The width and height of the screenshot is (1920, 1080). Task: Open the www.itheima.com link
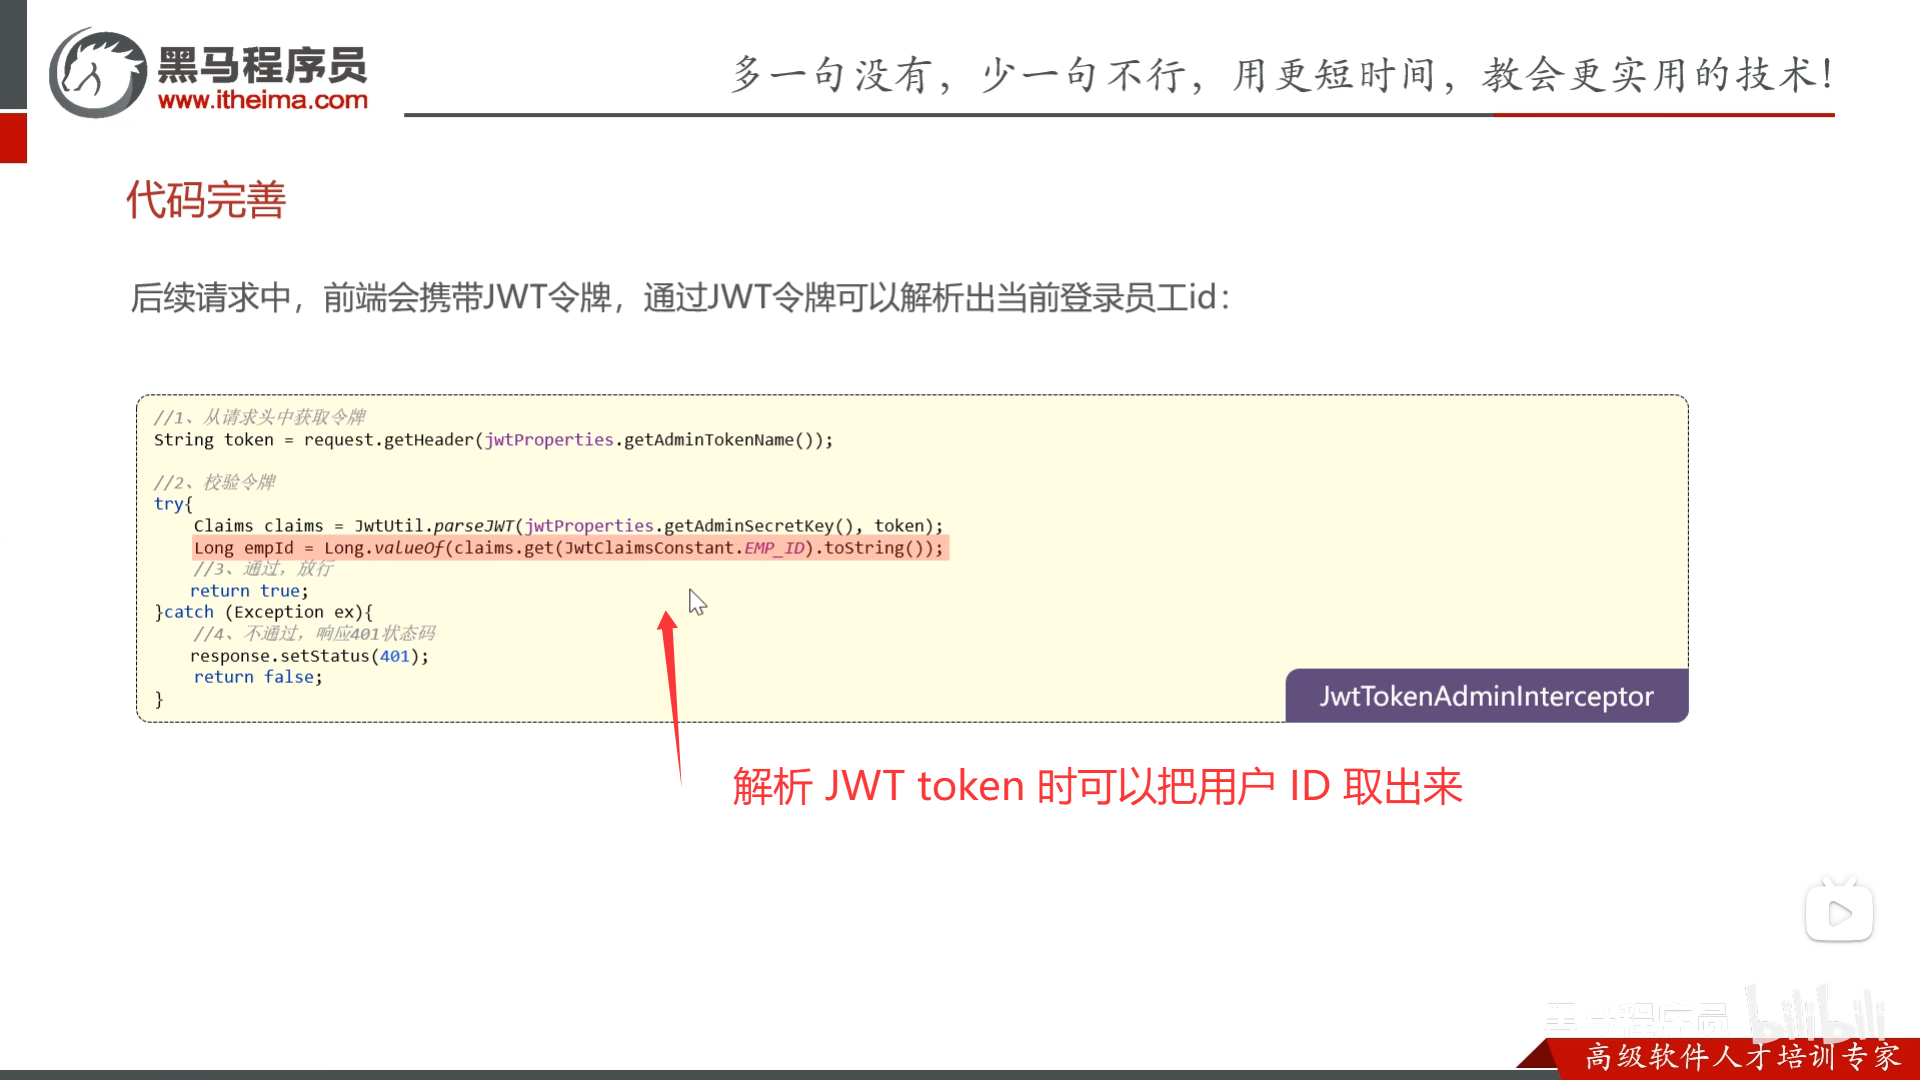coord(265,100)
